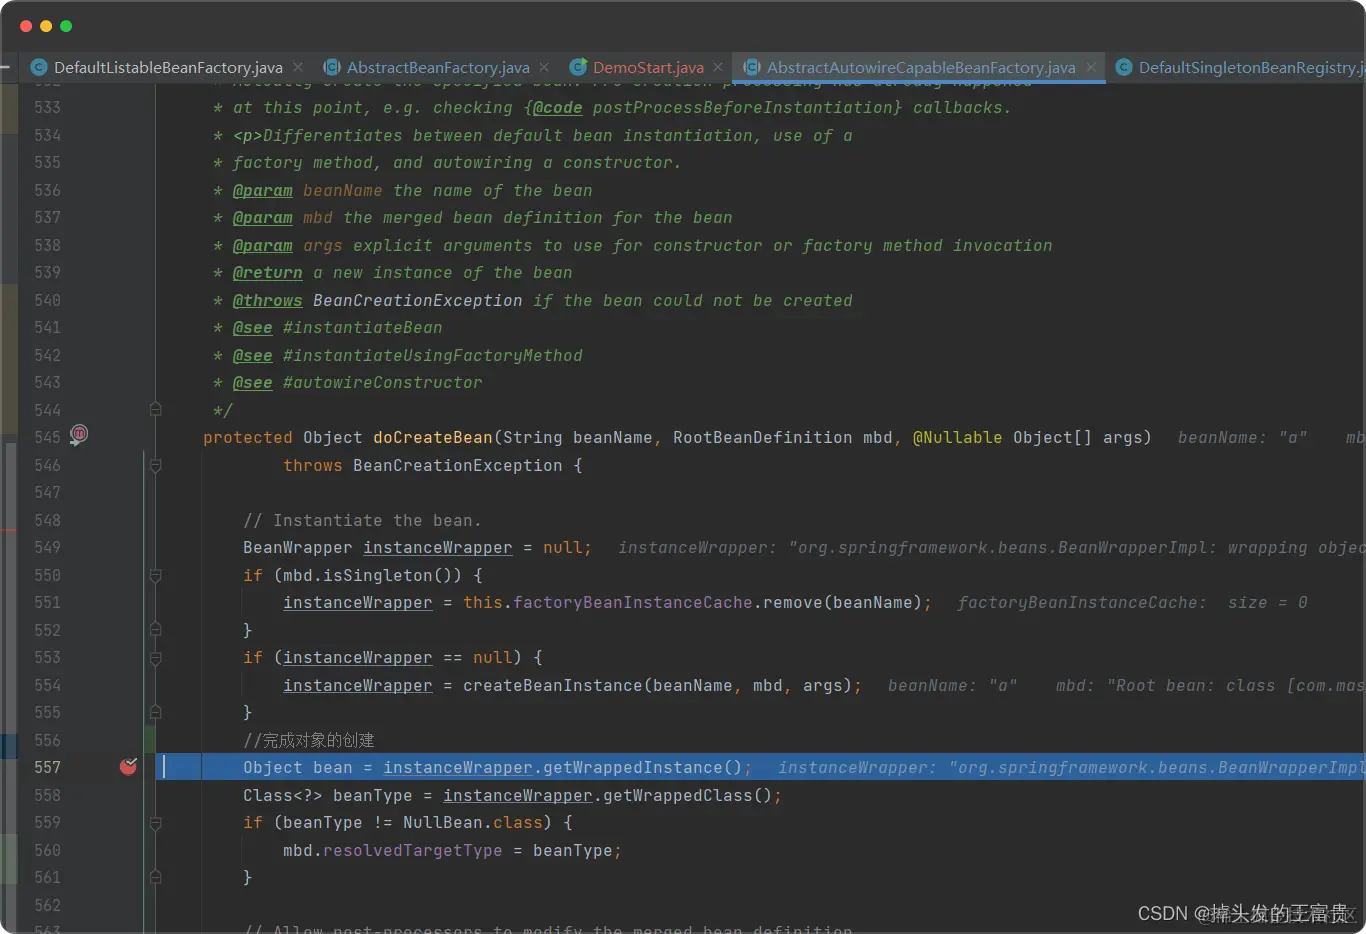Click "// Instantiate the bean." comment
1366x934 pixels.
tap(362, 520)
